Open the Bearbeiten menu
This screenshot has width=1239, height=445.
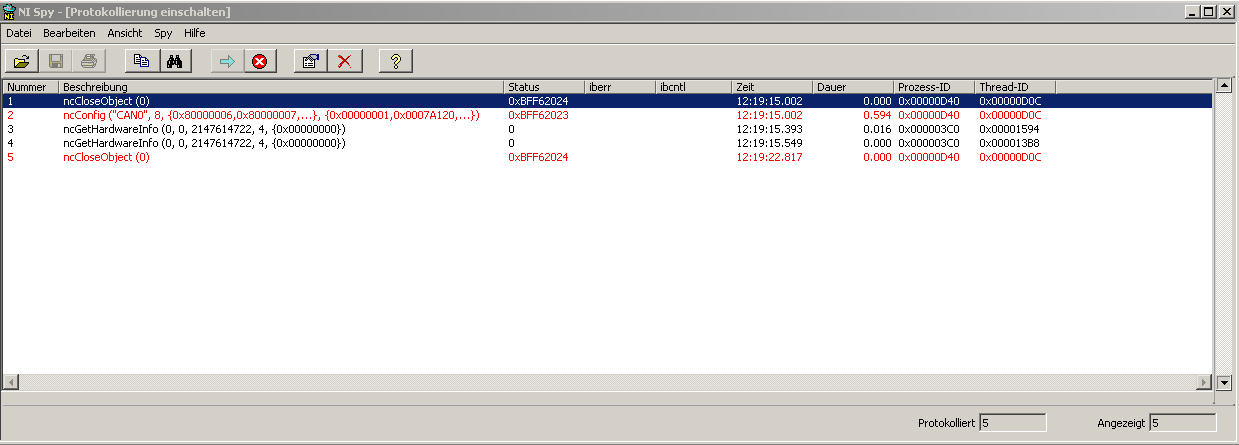pyautogui.click(x=69, y=33)
